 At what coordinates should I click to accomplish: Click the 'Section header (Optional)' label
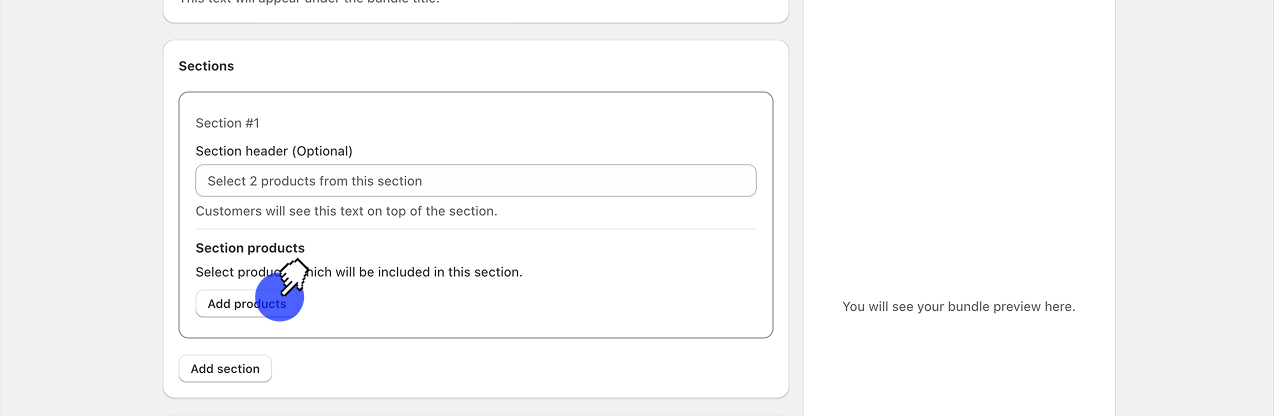pos(274,151)
